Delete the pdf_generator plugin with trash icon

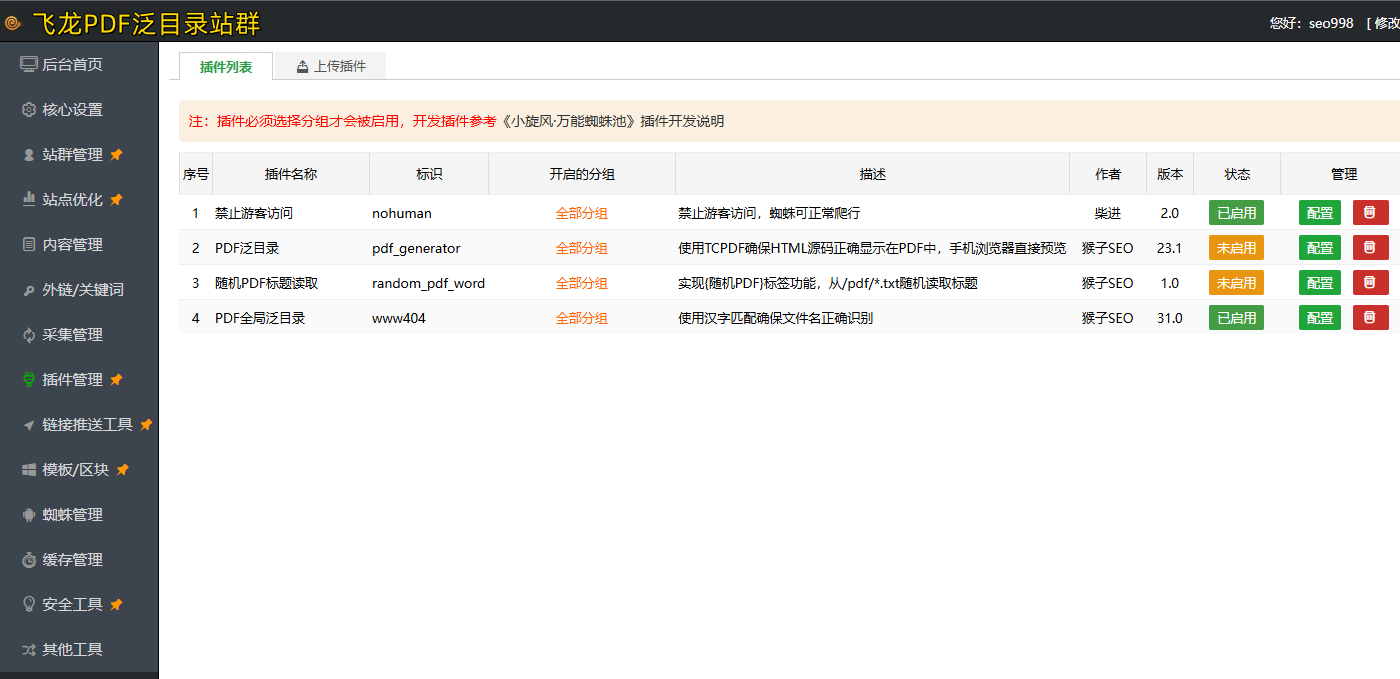point(1370,247)
